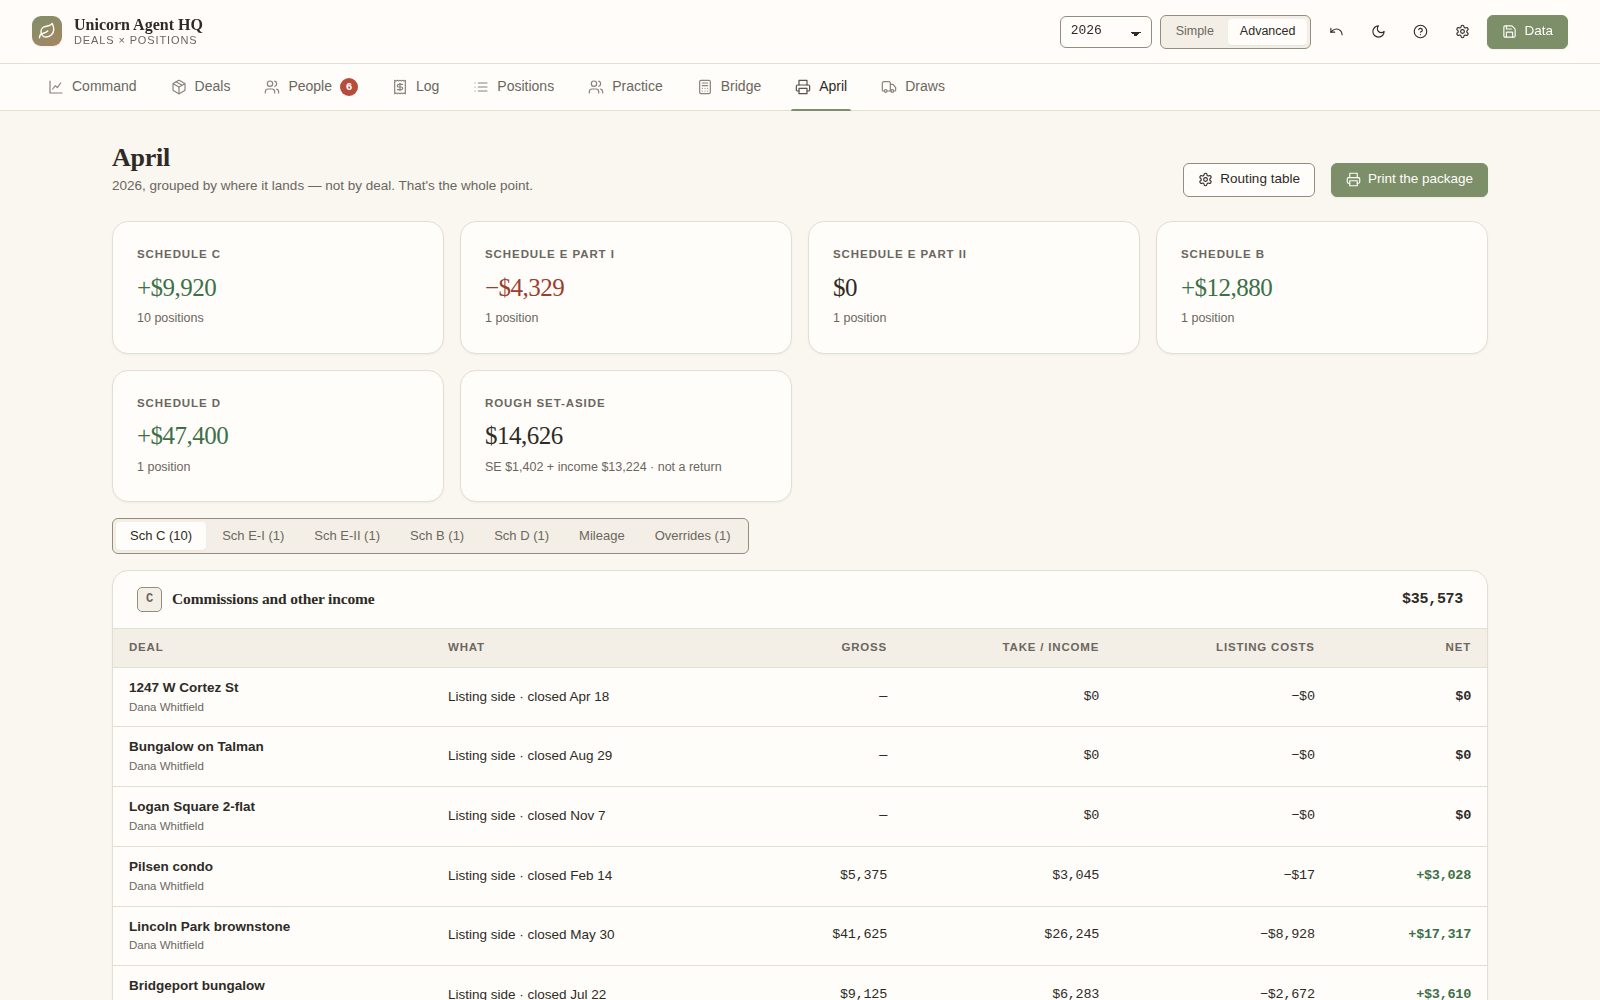Screen dimensions: 1600x1000
Task: Select the Sch E-I (1) sub-tab
Action: pyautogui.click(x=253, y=536)
